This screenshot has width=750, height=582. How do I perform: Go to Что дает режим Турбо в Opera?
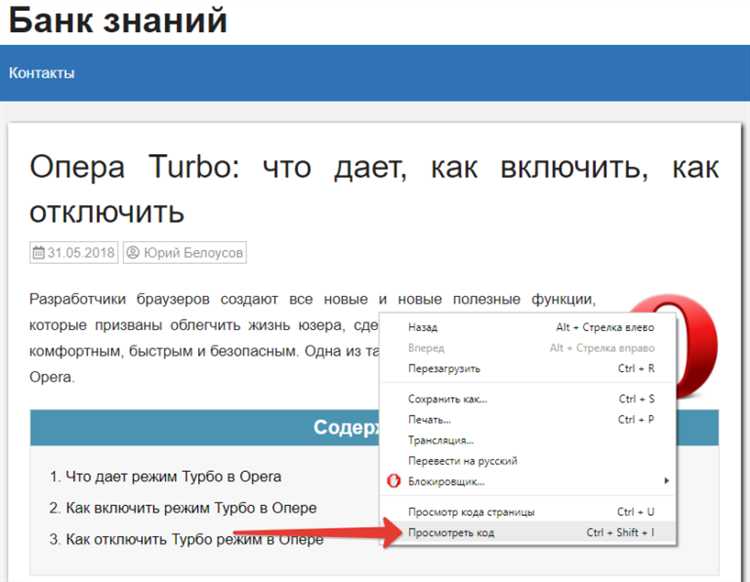click(x=173, y=476)
